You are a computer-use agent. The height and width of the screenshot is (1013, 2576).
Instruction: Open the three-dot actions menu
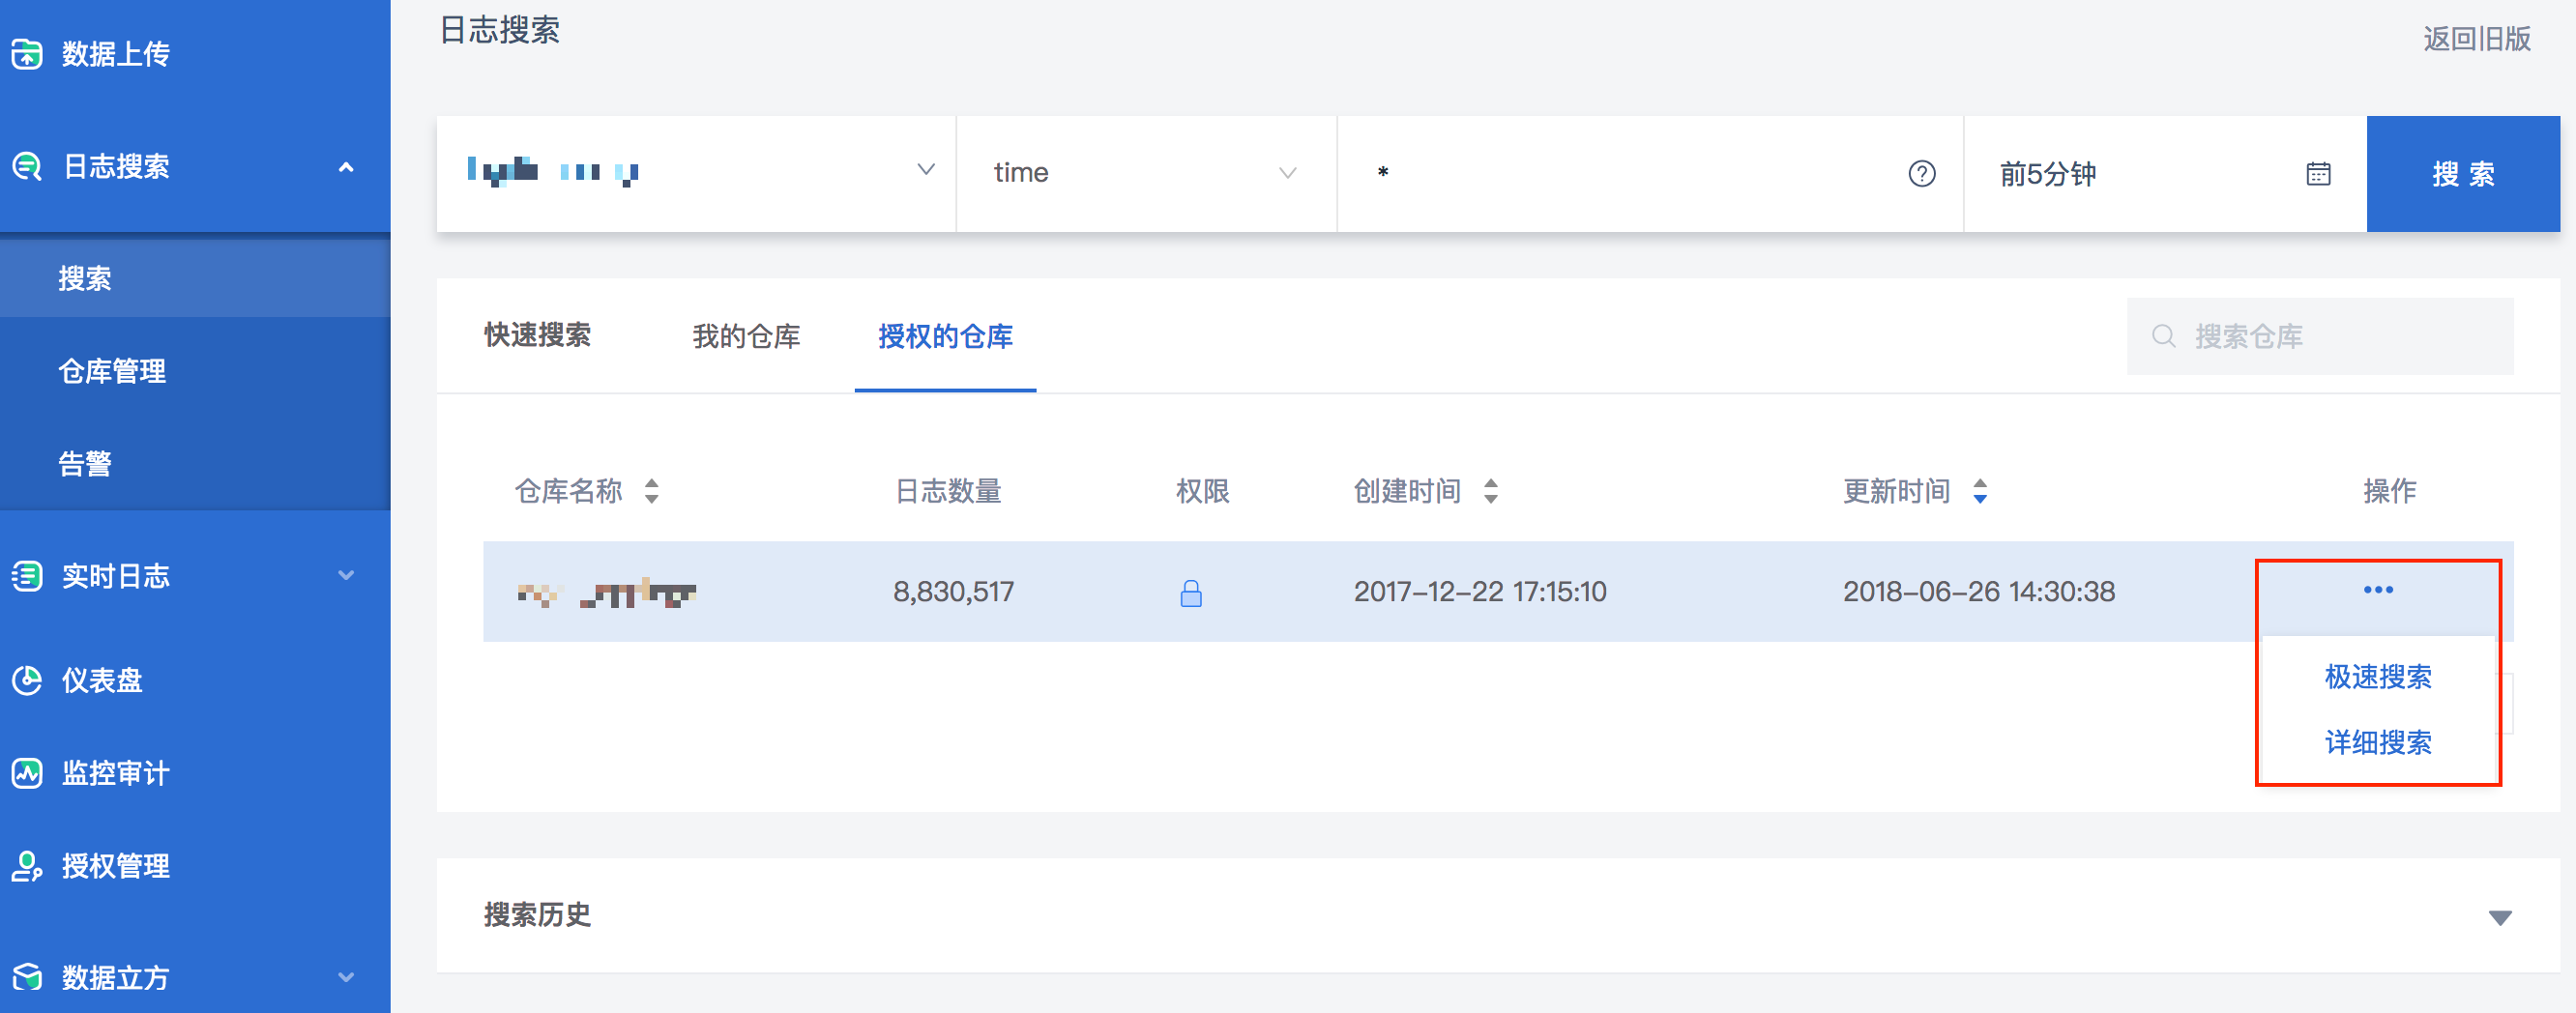point(2378,590)
